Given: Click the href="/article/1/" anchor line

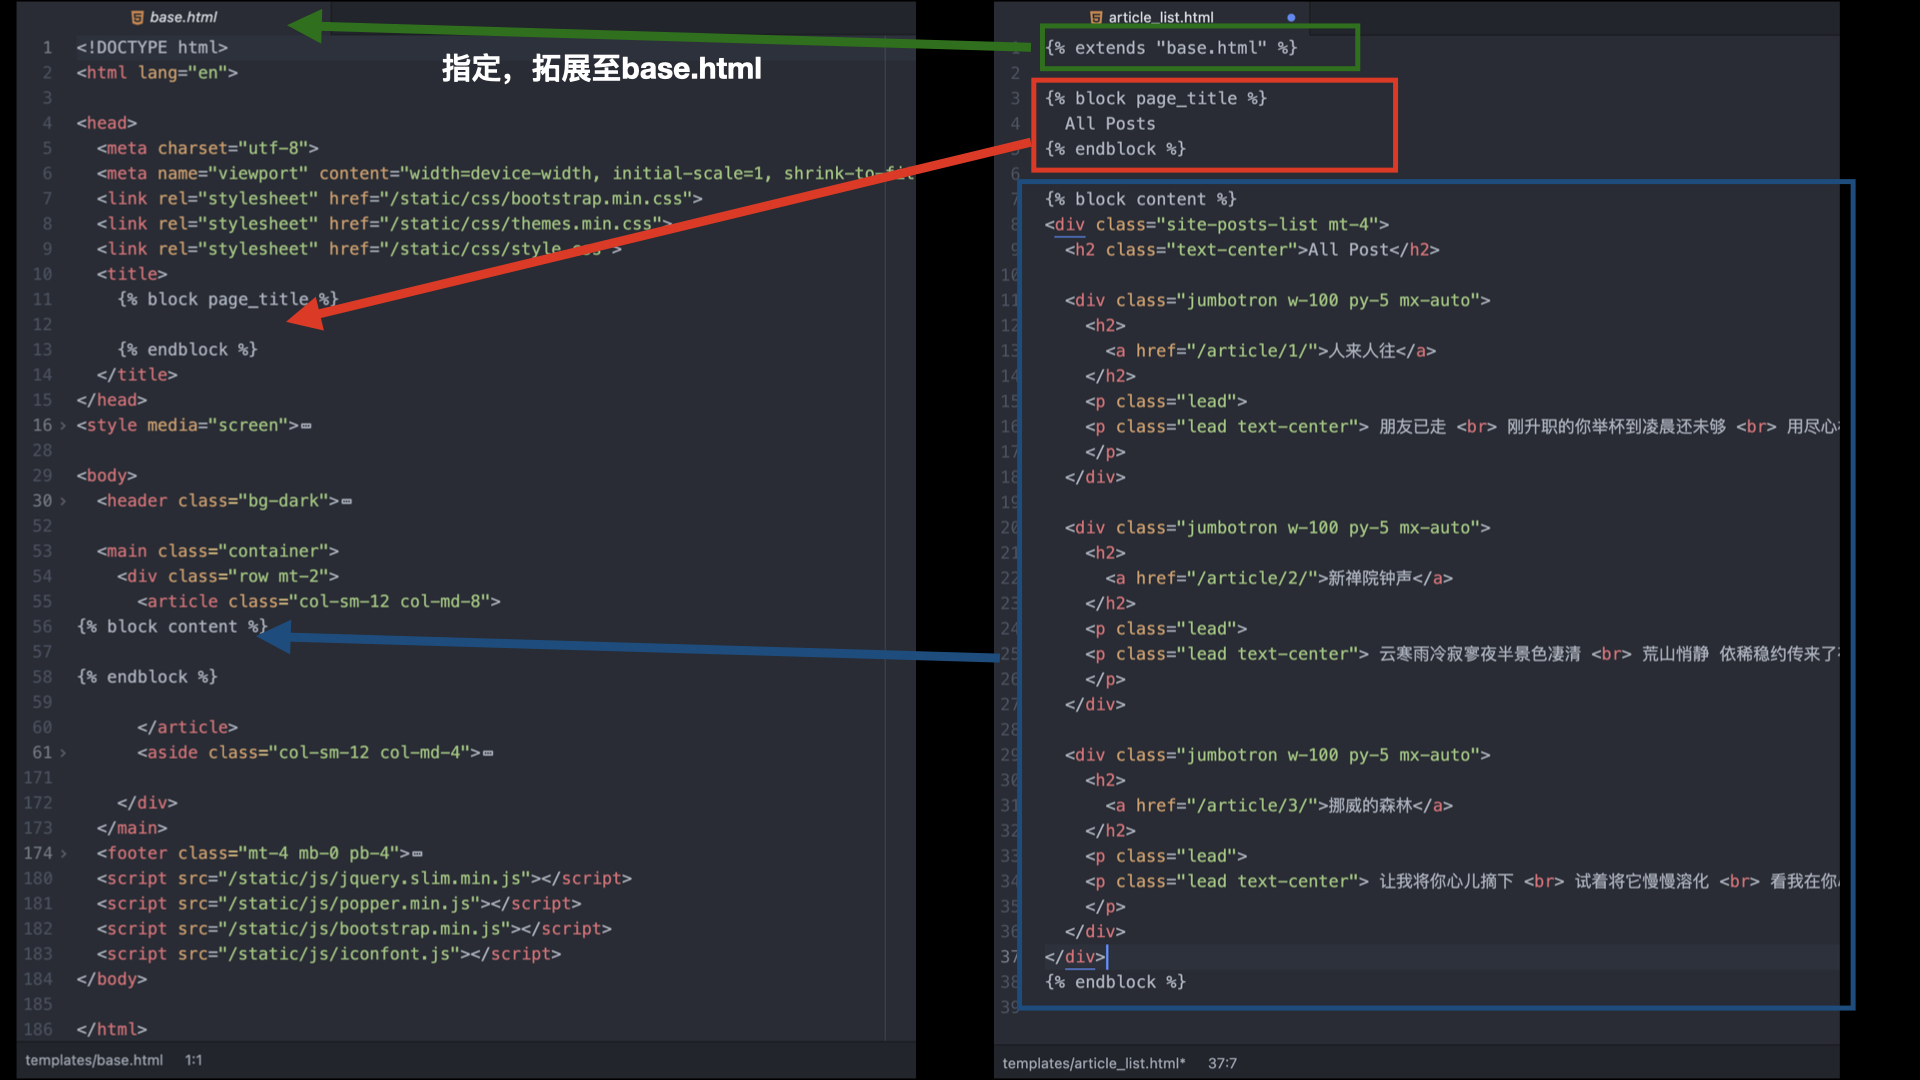Looking at the screenshot, I should 1270,351.
